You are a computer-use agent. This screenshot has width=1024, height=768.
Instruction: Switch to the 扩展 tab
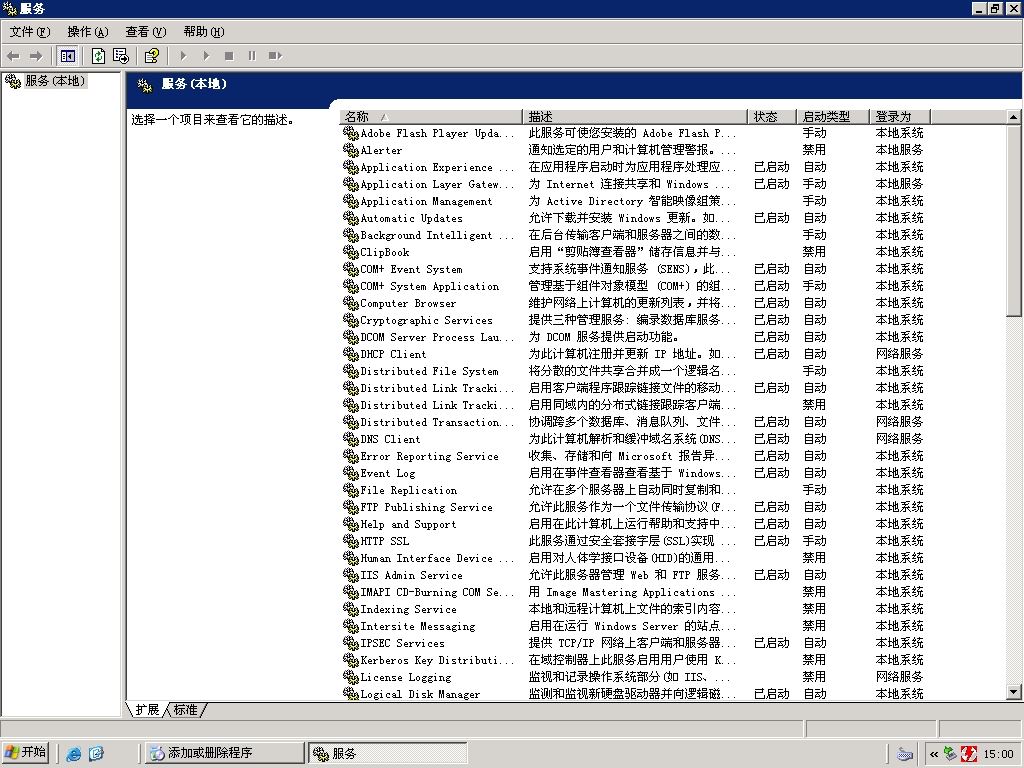(x=147, y=709)
